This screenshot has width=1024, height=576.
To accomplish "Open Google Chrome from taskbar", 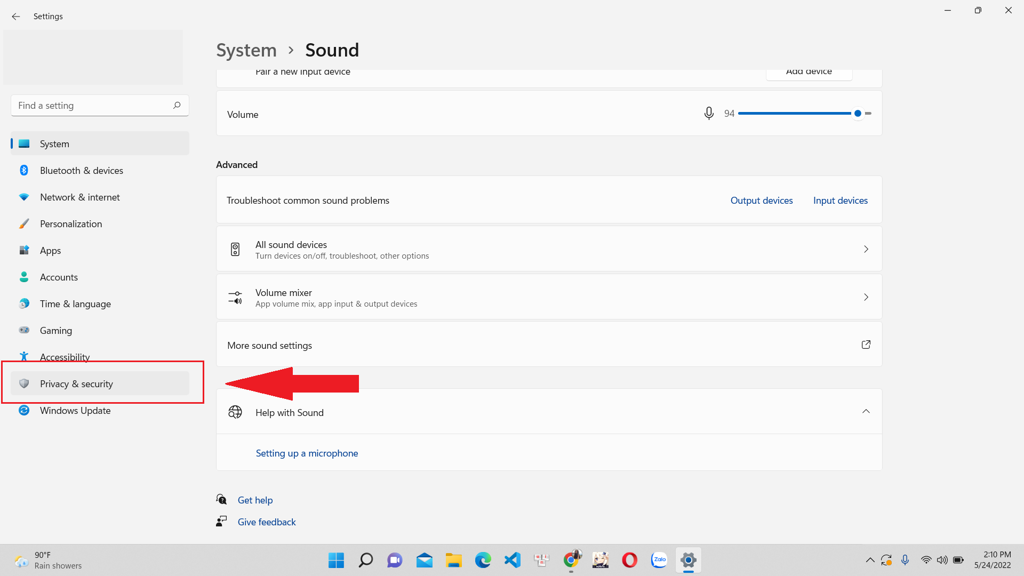I will point(571,560).
